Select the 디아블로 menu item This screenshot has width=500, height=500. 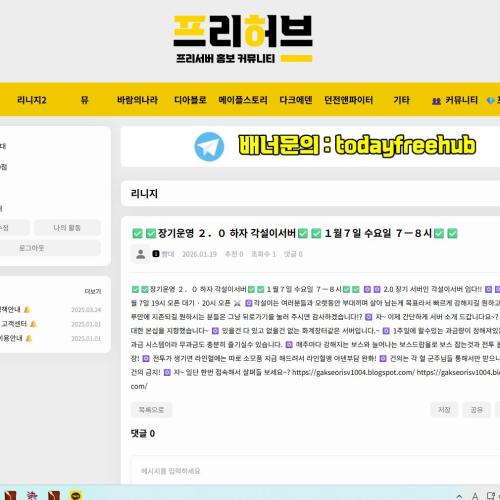click(x=190, y=100)
